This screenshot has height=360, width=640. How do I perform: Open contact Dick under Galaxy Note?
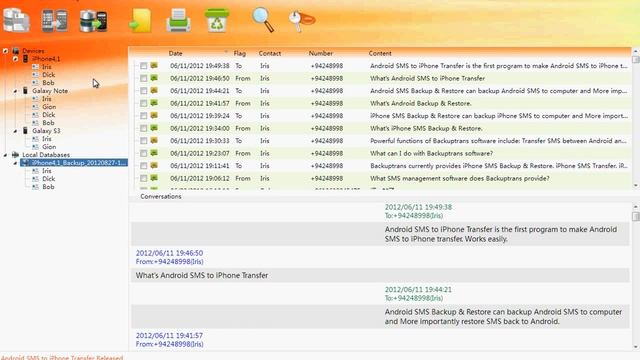pyautogui.click(x=48, y=115)
